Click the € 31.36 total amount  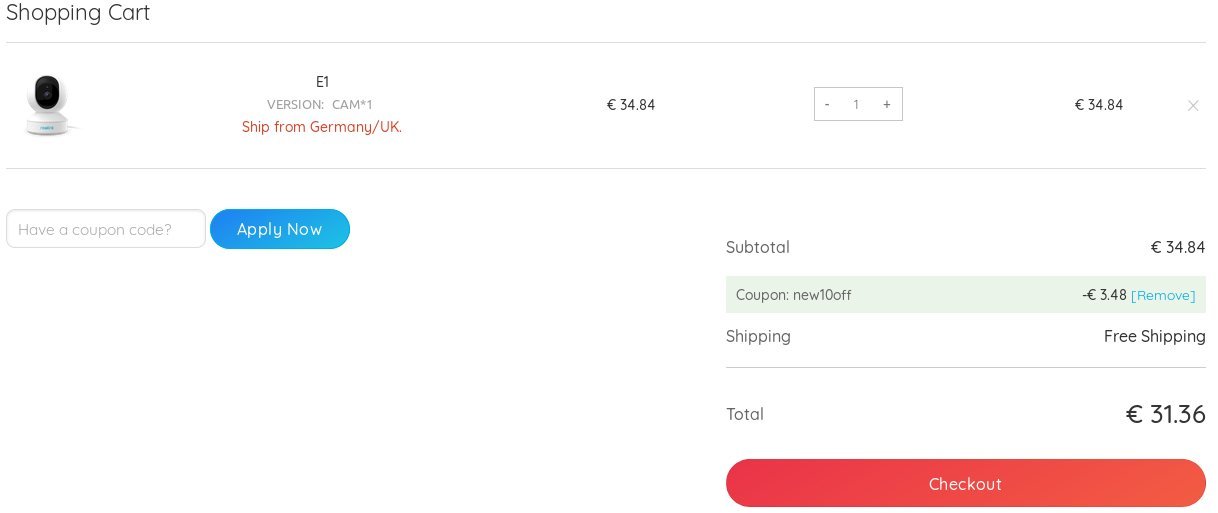(x=1166, y=414)
